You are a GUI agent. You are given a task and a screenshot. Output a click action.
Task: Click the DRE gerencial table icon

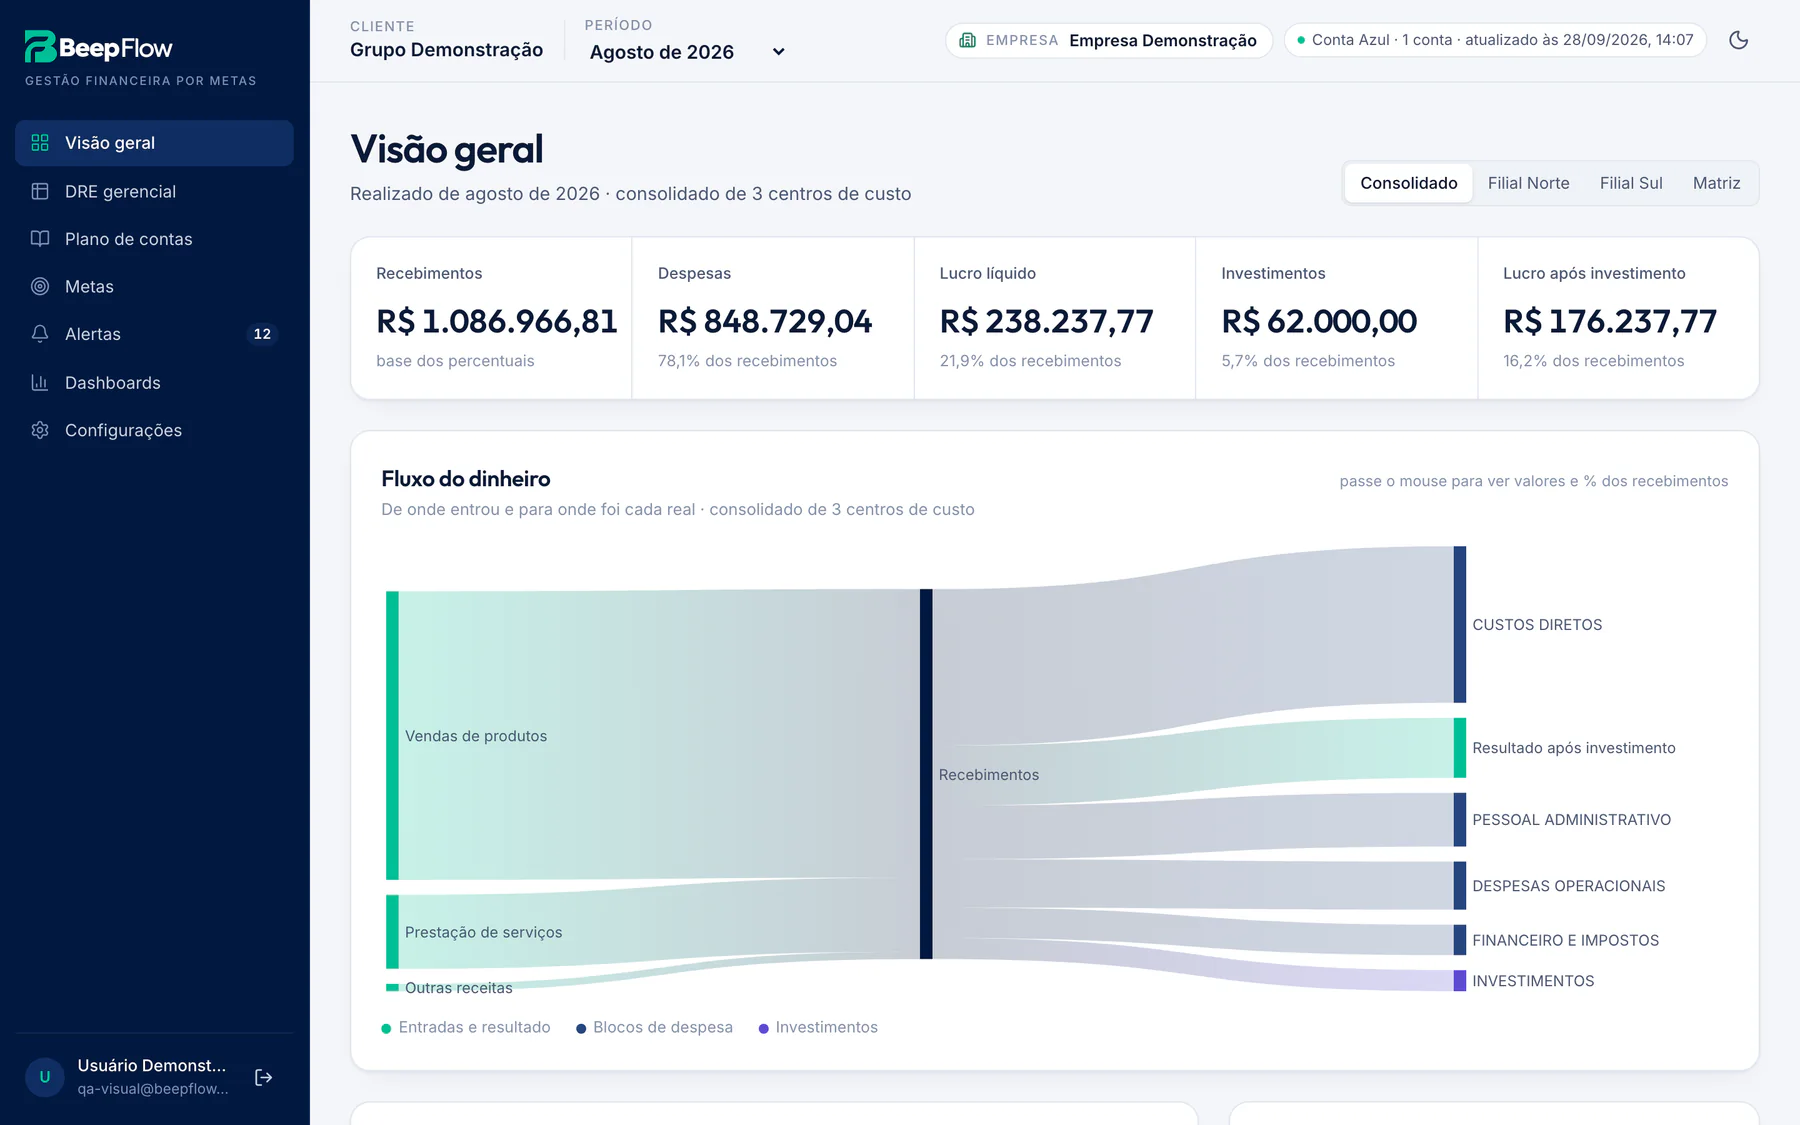coord(40,191)
